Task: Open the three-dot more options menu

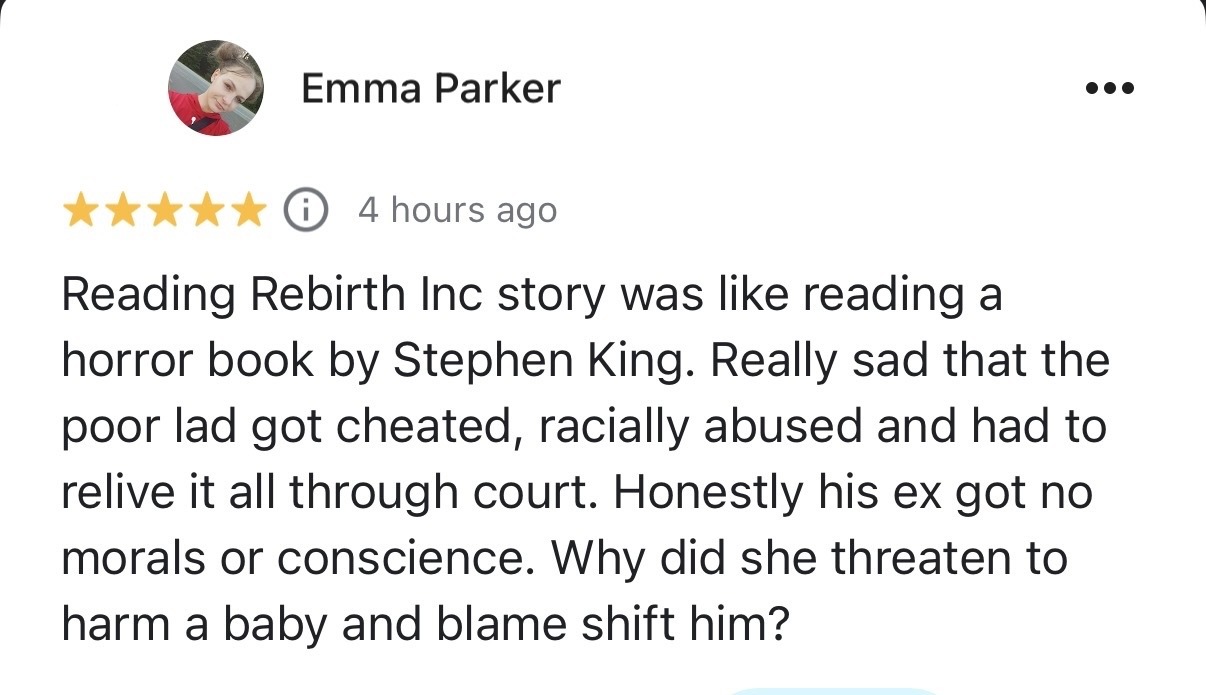Action: coord(1109,88)
